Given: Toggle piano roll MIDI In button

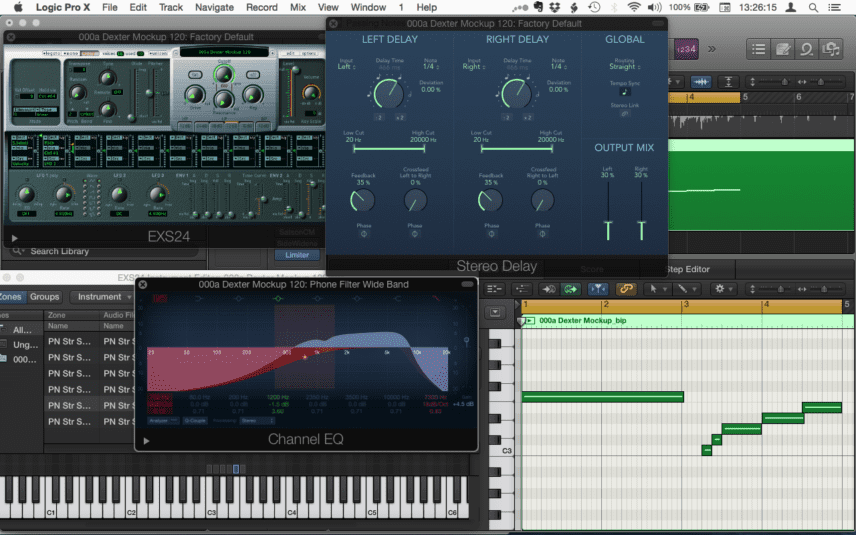Looking at the screenshot, I should 548,289.
